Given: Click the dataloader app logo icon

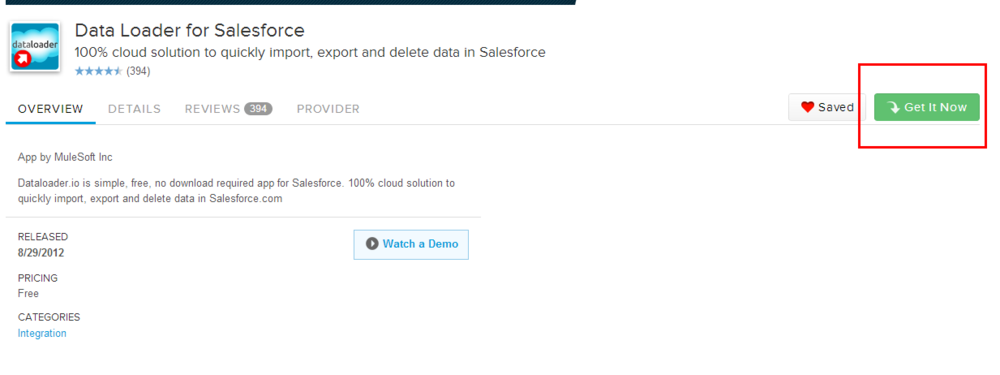Looking at the screenshot, I should (x=35, y=47).
